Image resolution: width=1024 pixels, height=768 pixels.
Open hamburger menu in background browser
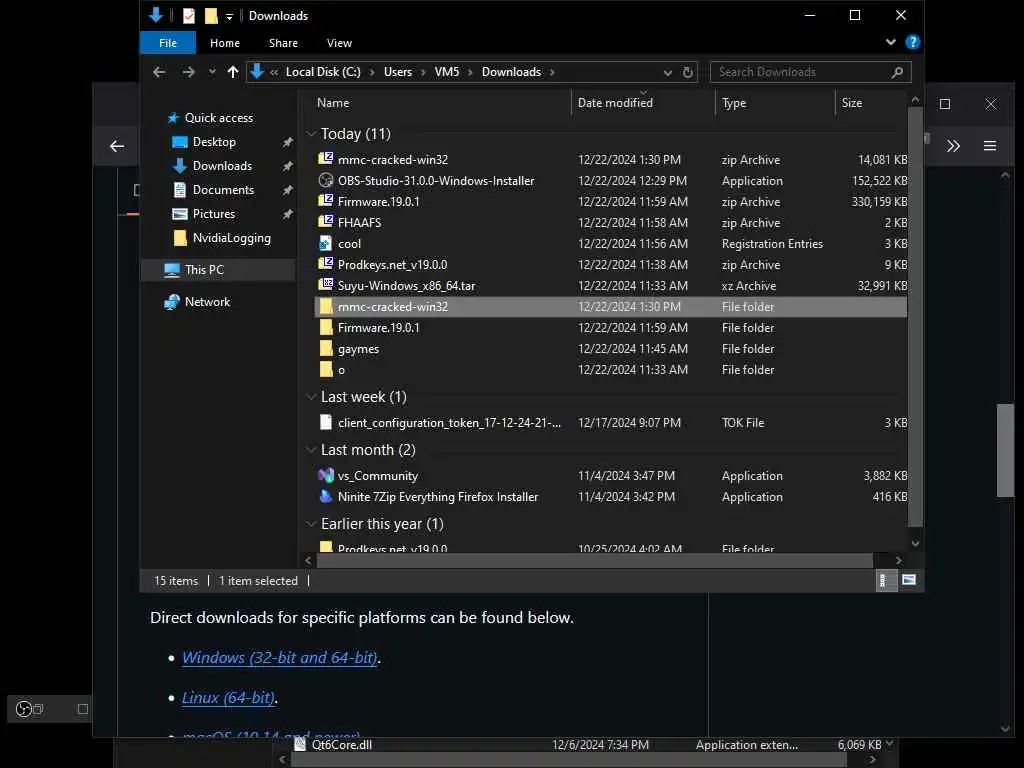pyautogui.click(x=990, y=146)
